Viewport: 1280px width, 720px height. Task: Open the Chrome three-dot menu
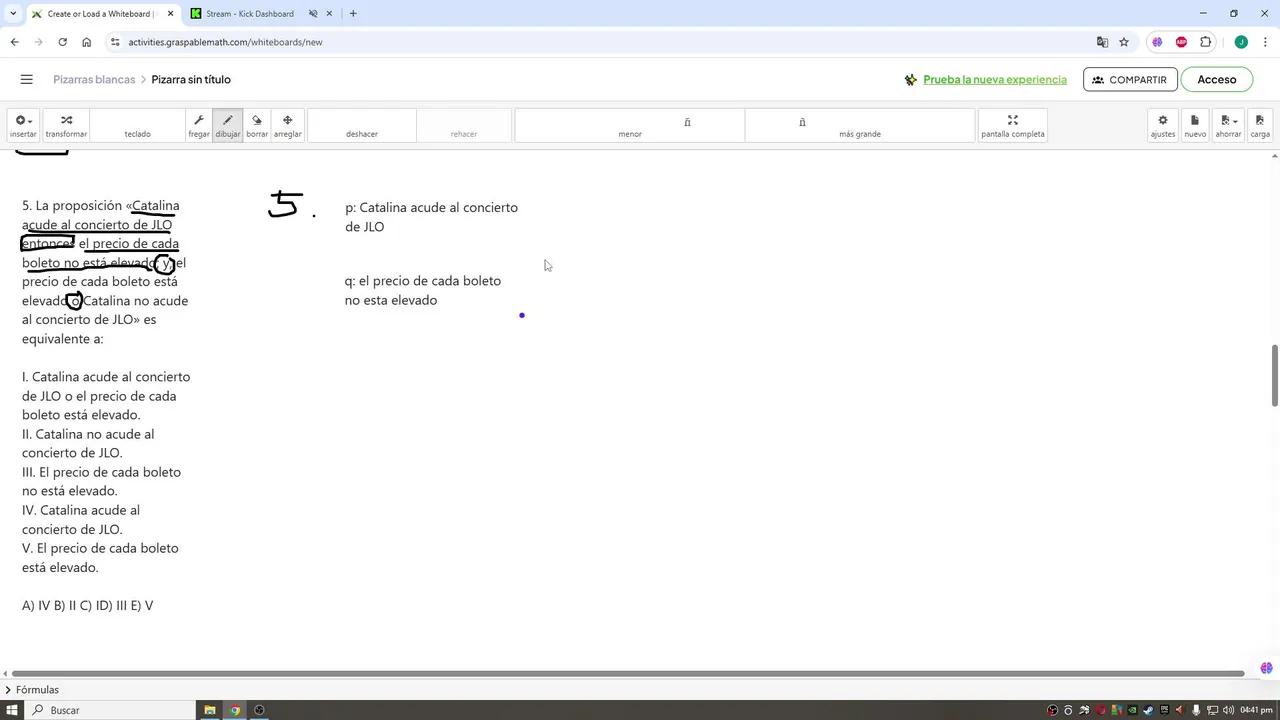pos(1266,42)
